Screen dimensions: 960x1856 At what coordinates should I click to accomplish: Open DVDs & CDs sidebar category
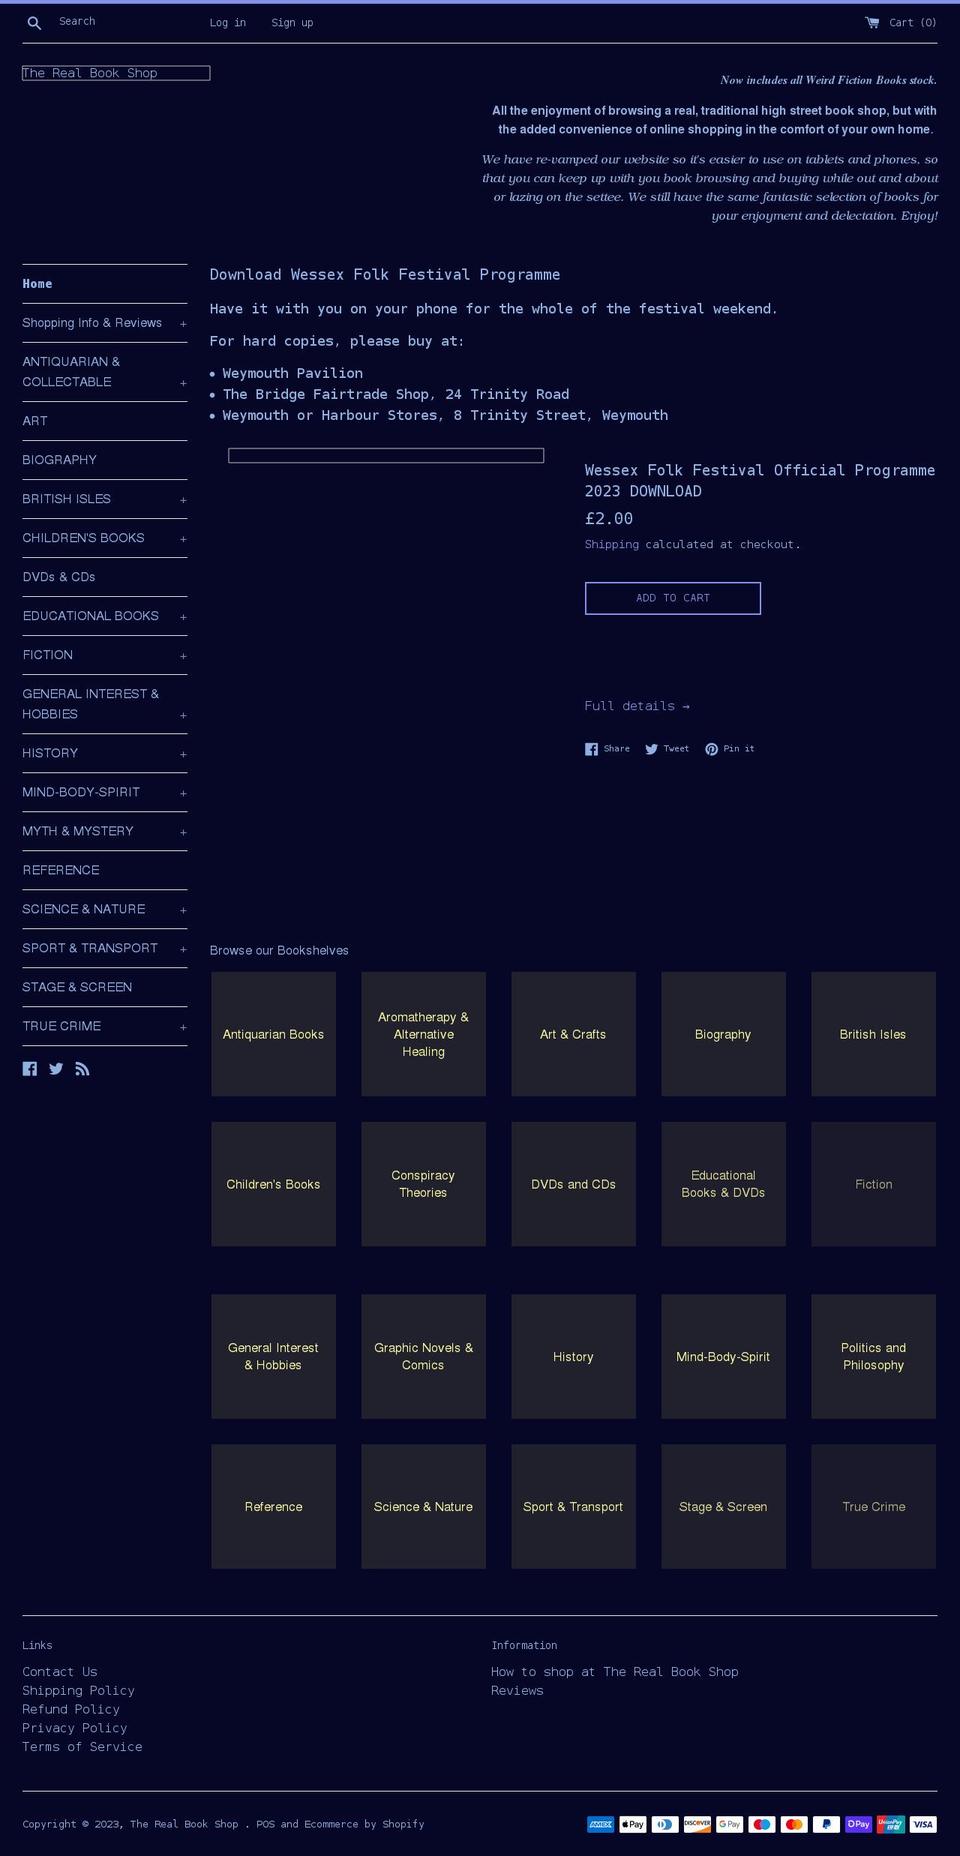point(59,577)
